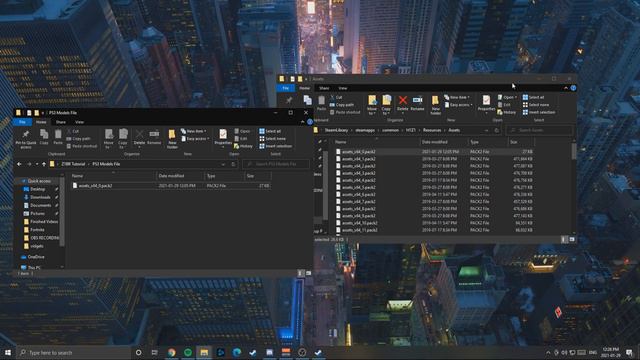Image resolution: width=640 pixels, height=360 pixels.
Task: Open Home tab in Assets window
Action: click(x=304, y=88)
